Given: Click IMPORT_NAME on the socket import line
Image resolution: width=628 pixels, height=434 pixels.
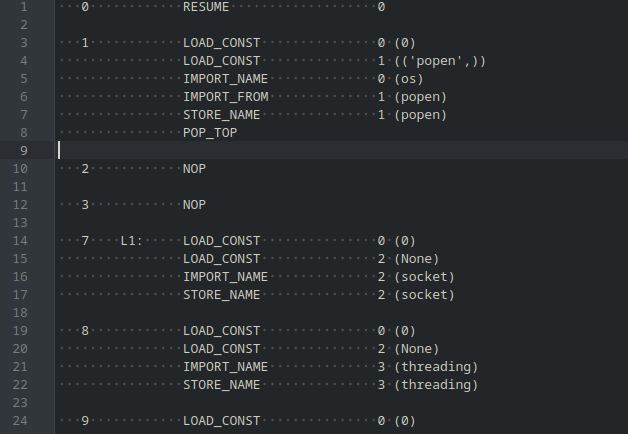Looking at the screenshot, I should (x=225, y=277).
